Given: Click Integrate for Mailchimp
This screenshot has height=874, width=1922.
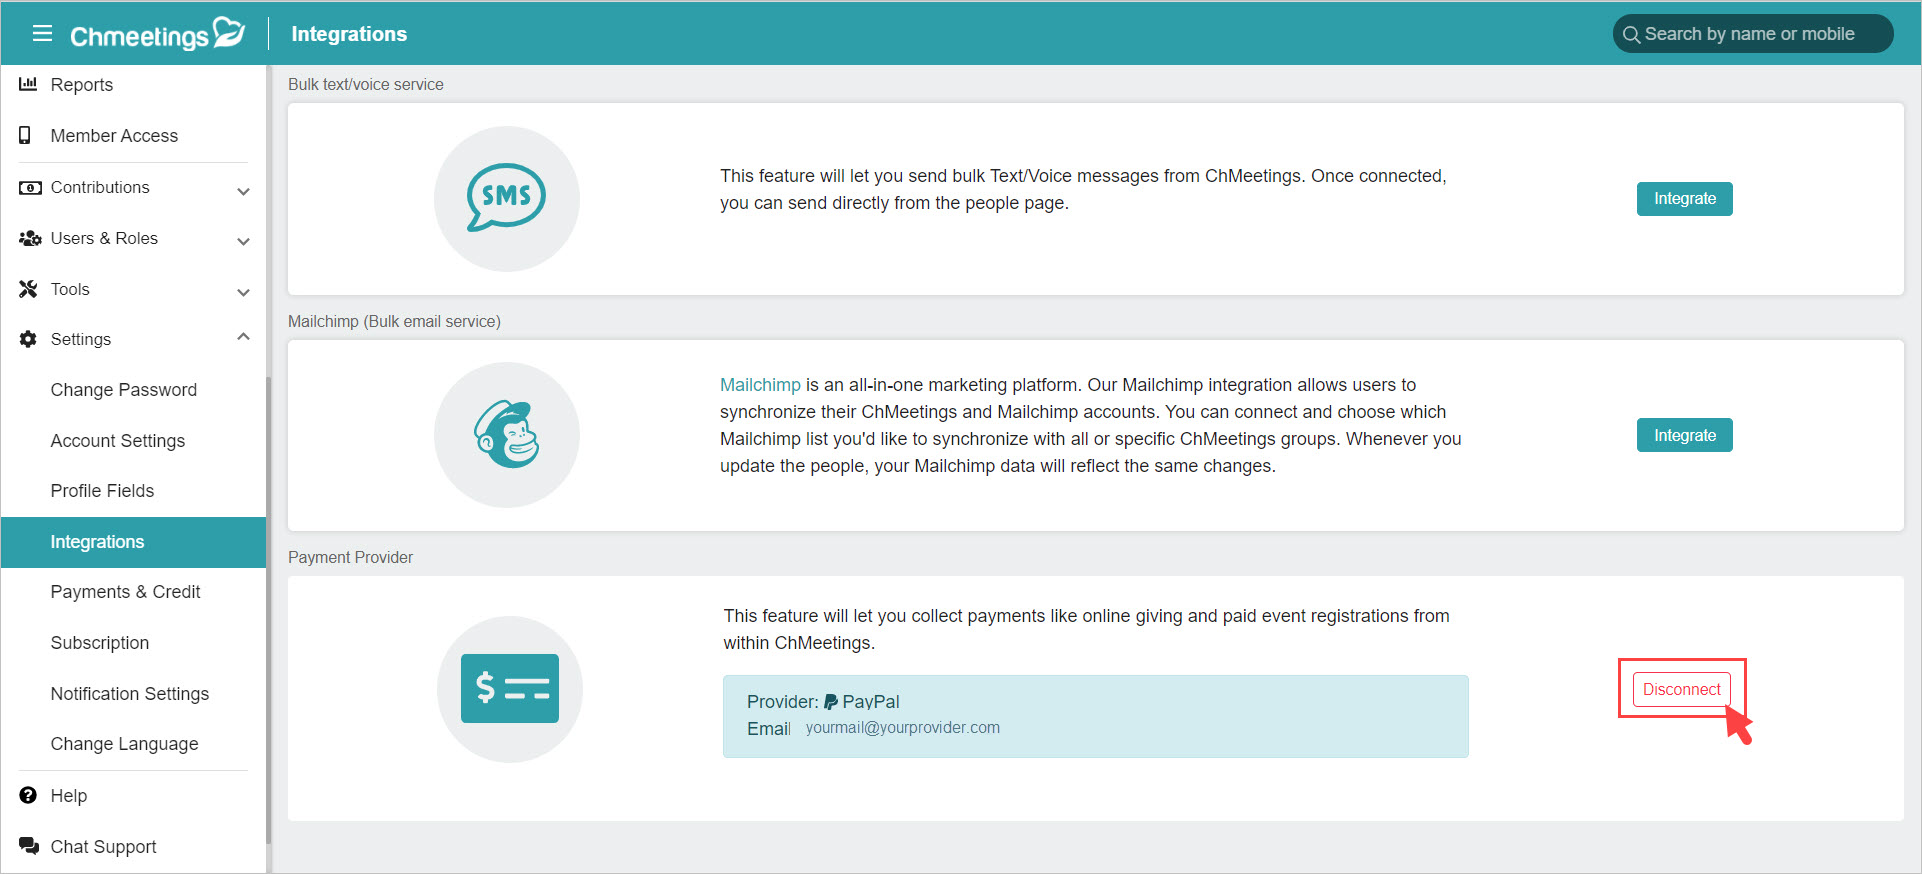Looking at the screenshot, I should pos(1684,435).
